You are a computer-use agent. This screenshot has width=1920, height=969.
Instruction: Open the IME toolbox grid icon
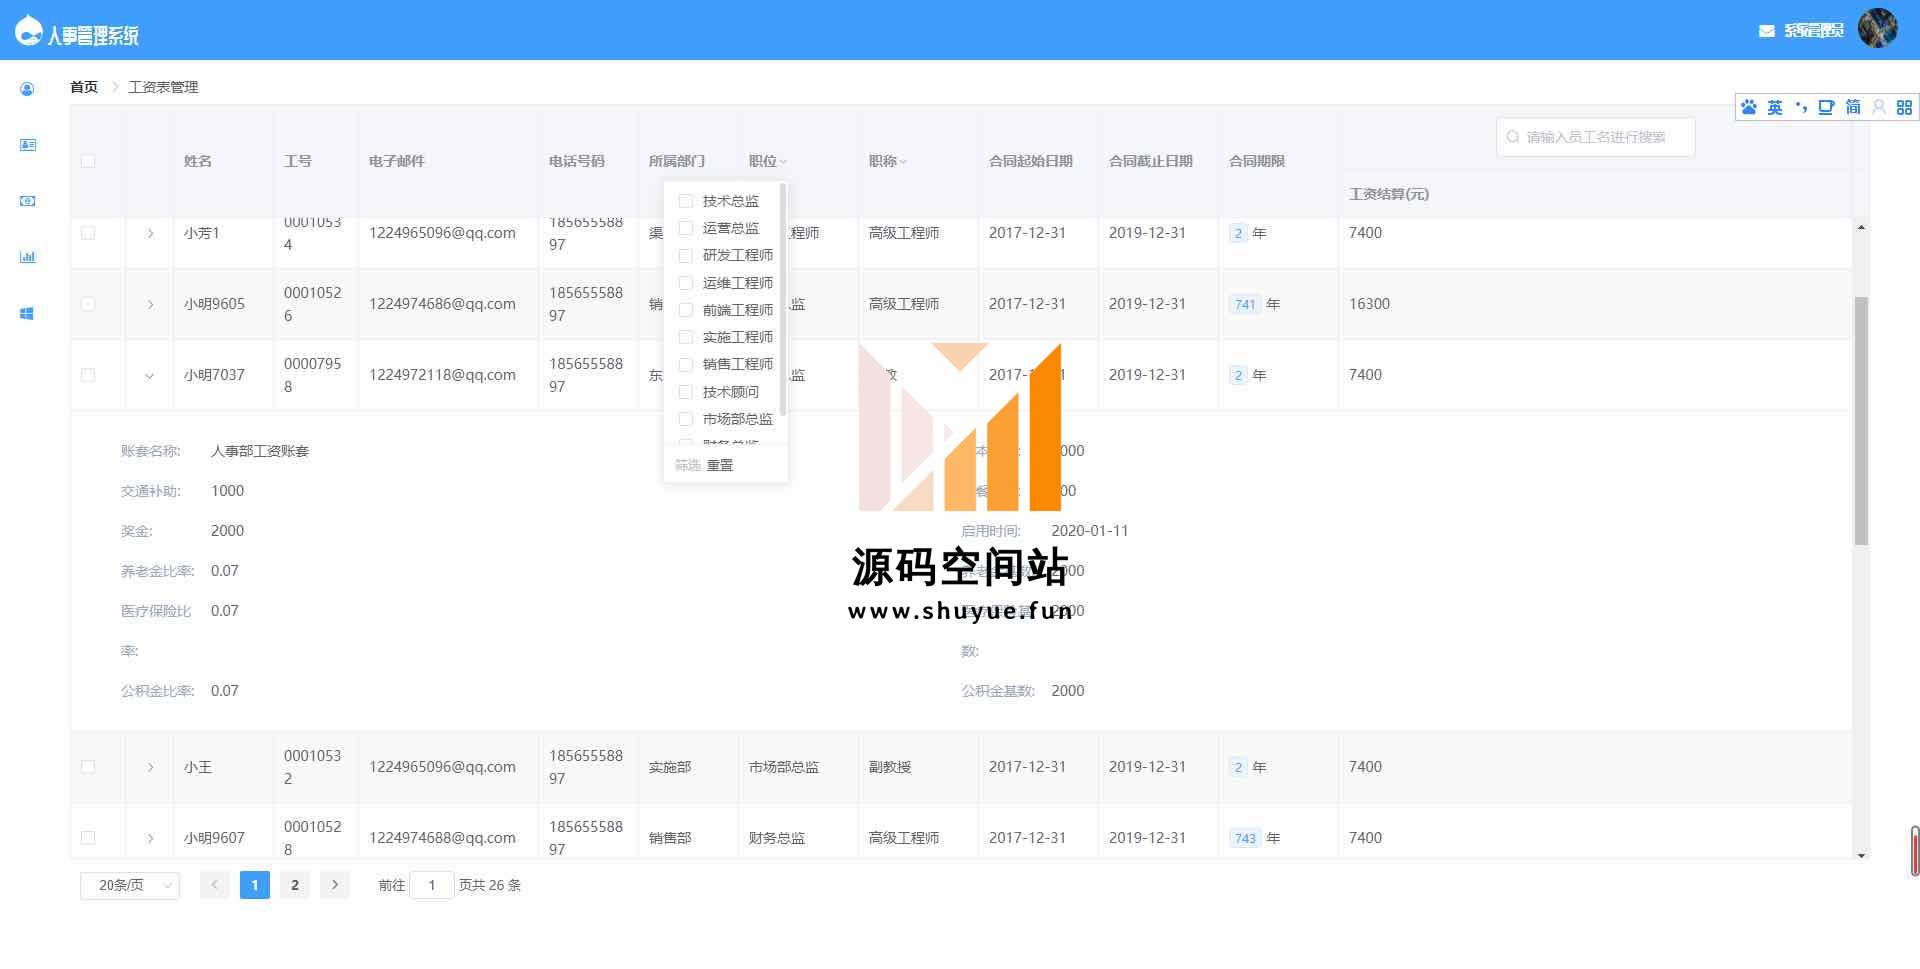[x=1904, y=107]
